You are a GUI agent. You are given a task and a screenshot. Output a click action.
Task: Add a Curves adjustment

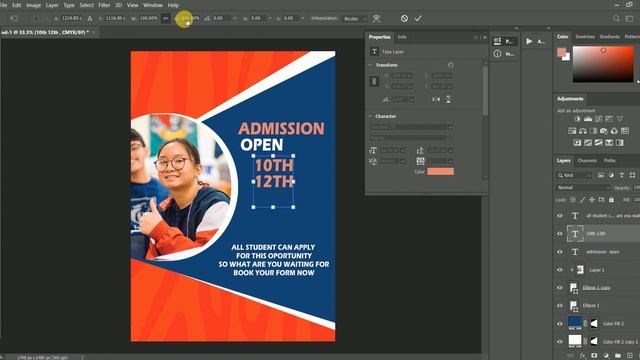[x=598, y=119]
